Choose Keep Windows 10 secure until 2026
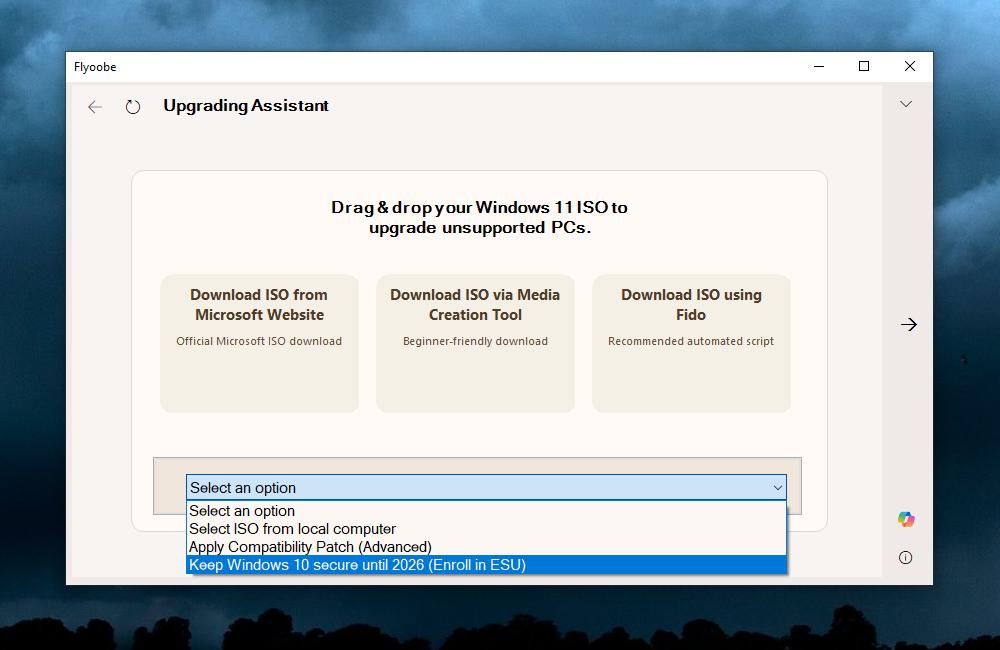 click(486, 565)
